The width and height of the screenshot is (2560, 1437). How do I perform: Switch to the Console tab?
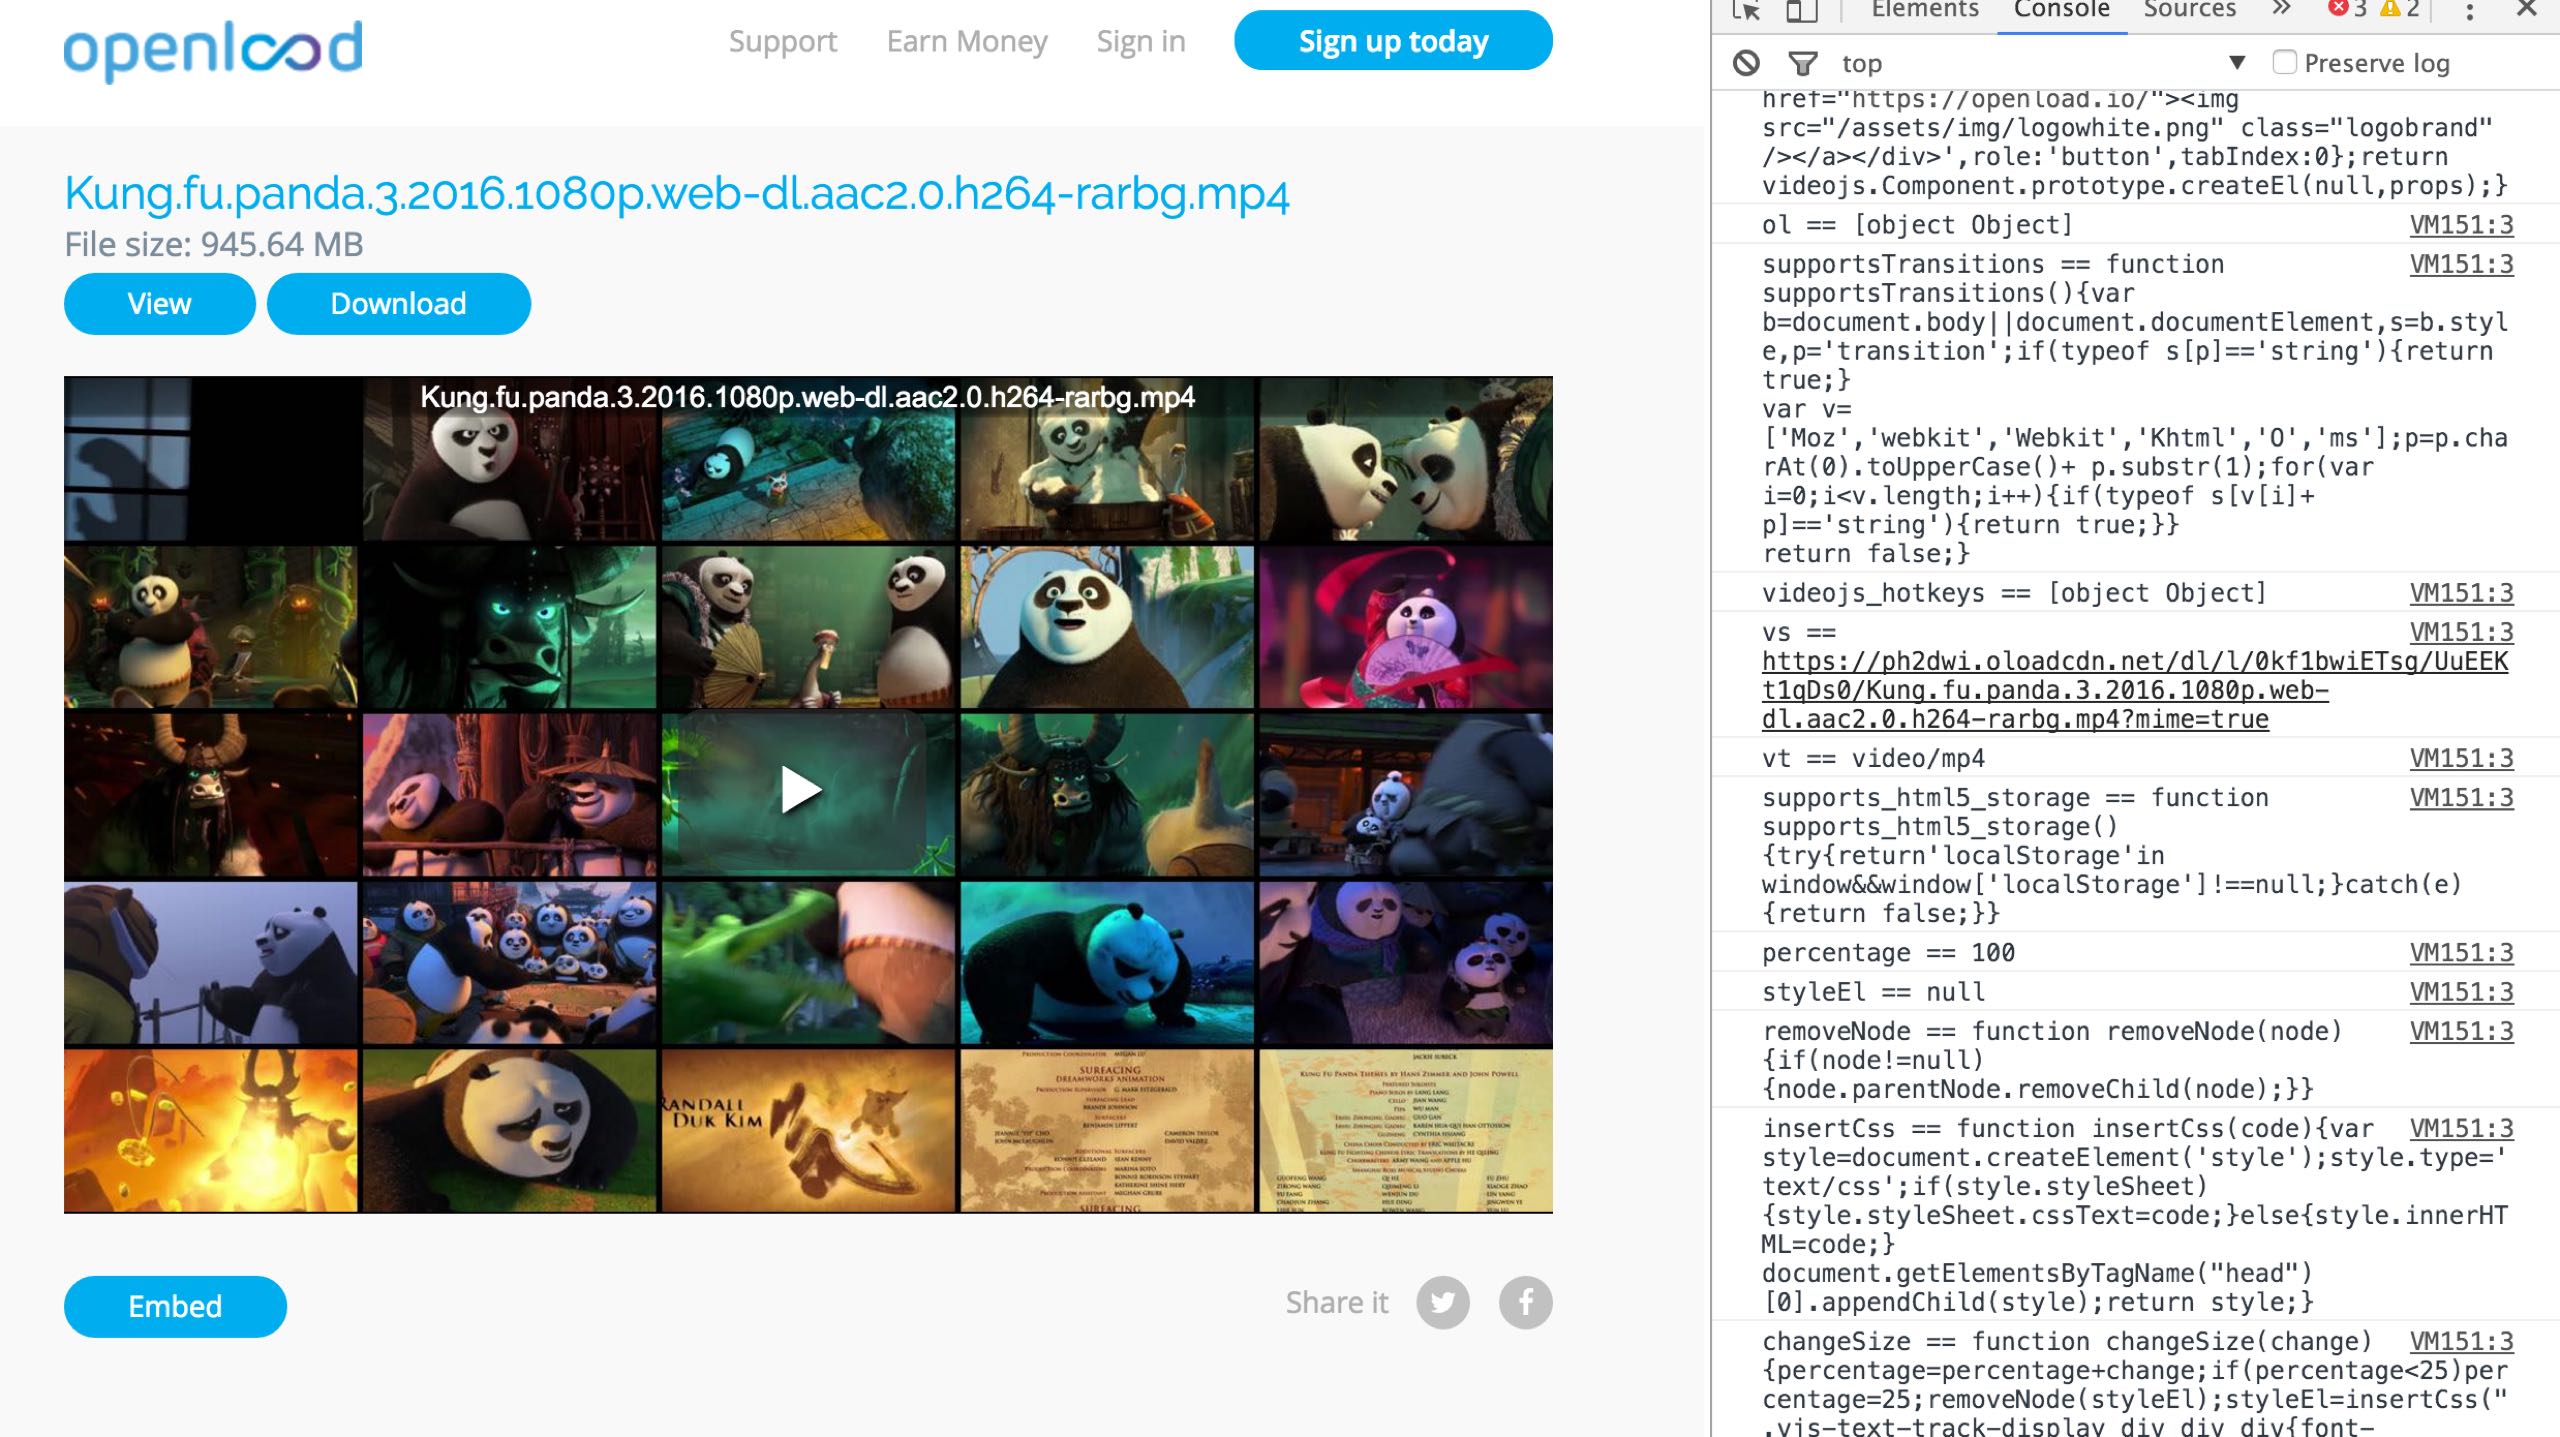(2062, 10)
